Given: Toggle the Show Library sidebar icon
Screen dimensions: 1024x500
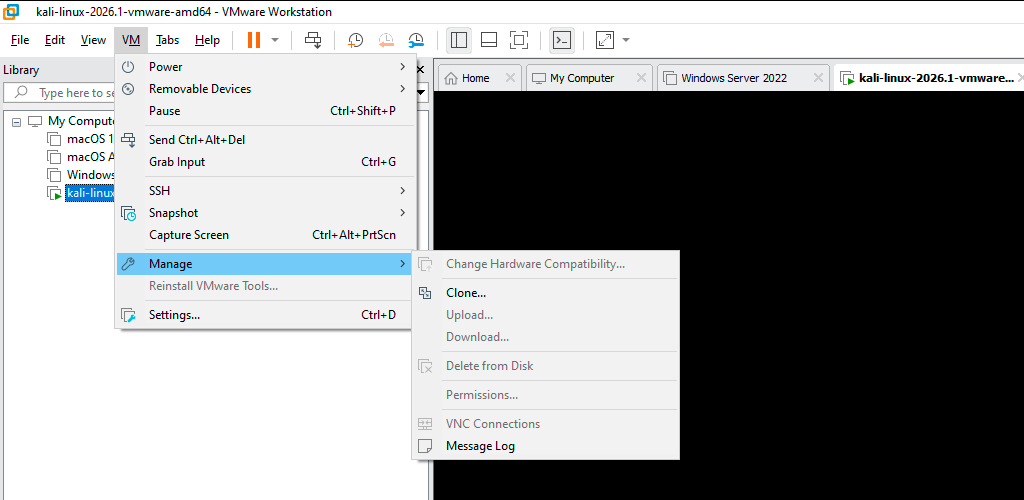Looking at the screenshot, I should coord(459,40).
